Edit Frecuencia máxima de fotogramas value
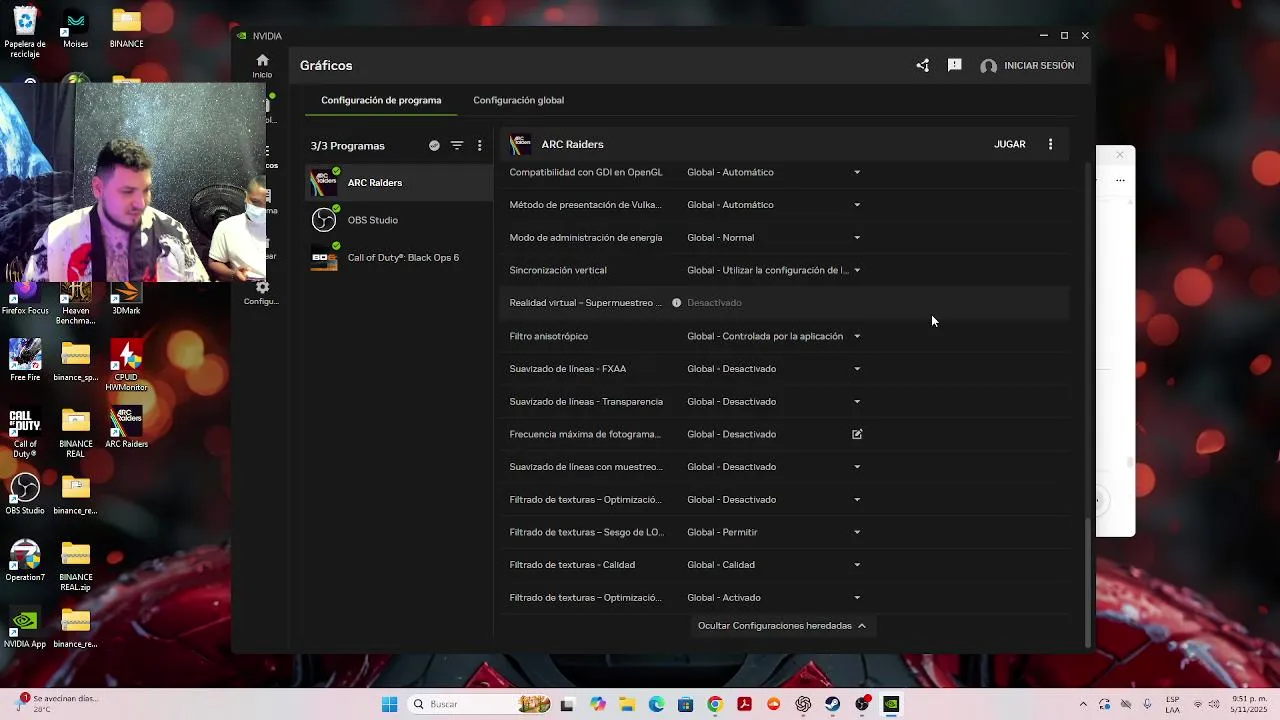 [x=857, y=434]
